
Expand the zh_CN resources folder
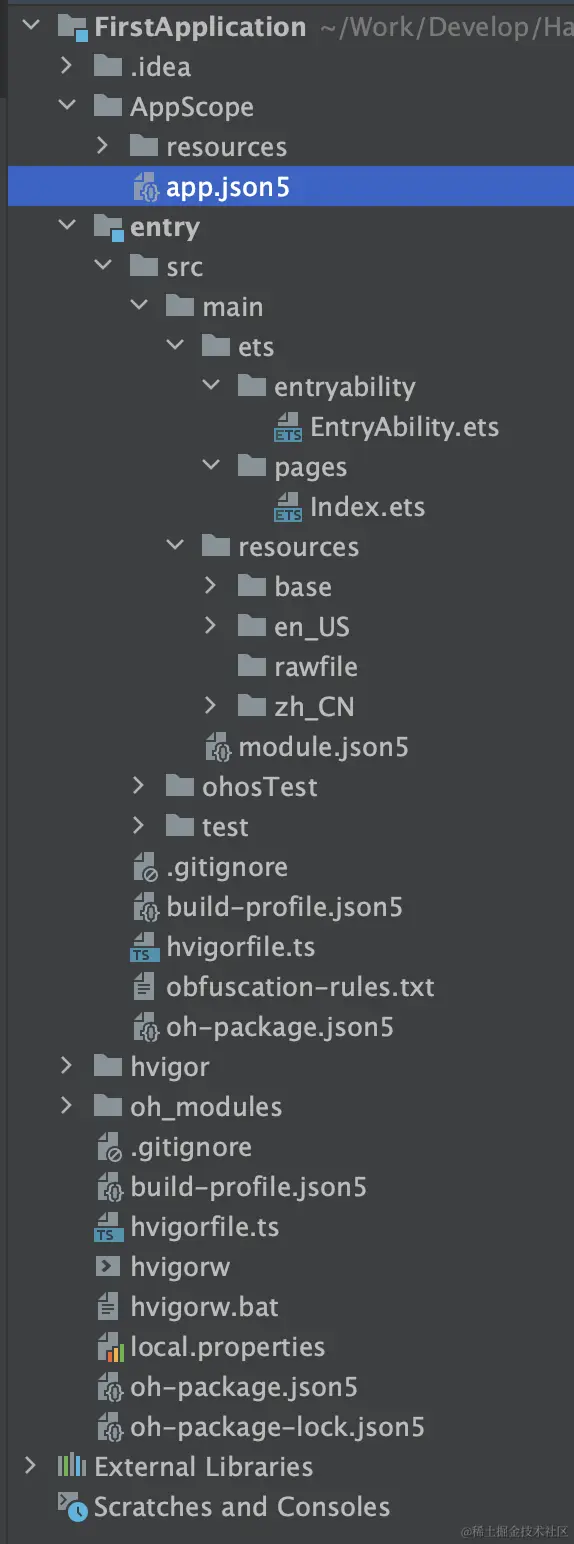coord(210,706)
